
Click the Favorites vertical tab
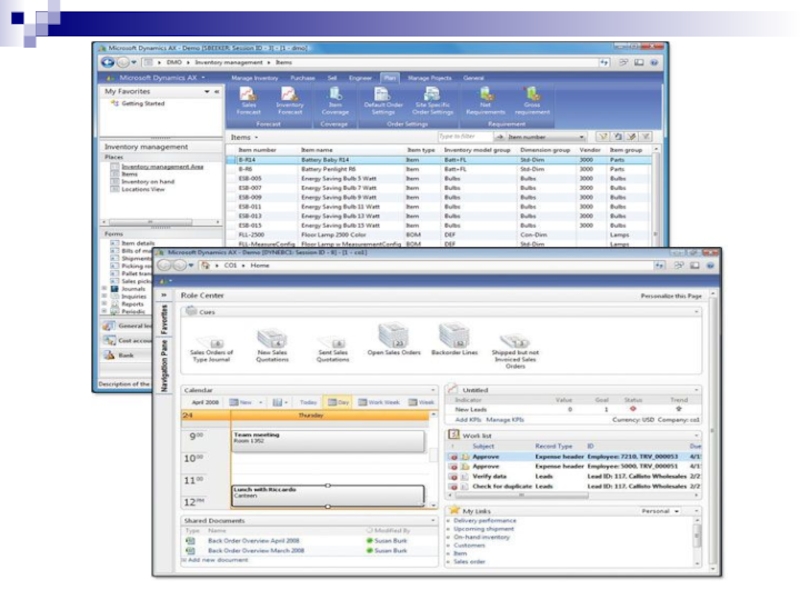point(164,319)
